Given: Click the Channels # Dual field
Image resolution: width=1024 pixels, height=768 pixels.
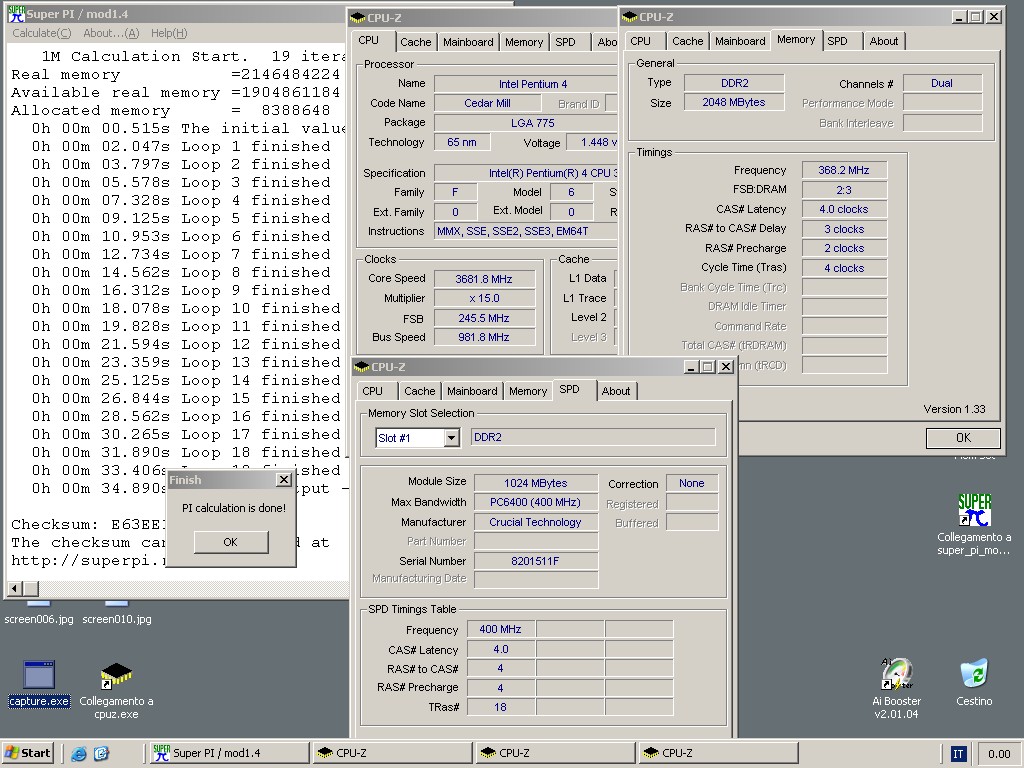Looking at the screenshot, I should click(942, 84).
